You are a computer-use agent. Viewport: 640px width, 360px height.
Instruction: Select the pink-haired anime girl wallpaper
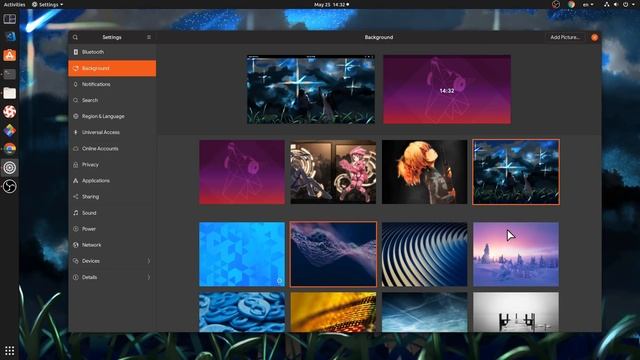tap(333, 172)
